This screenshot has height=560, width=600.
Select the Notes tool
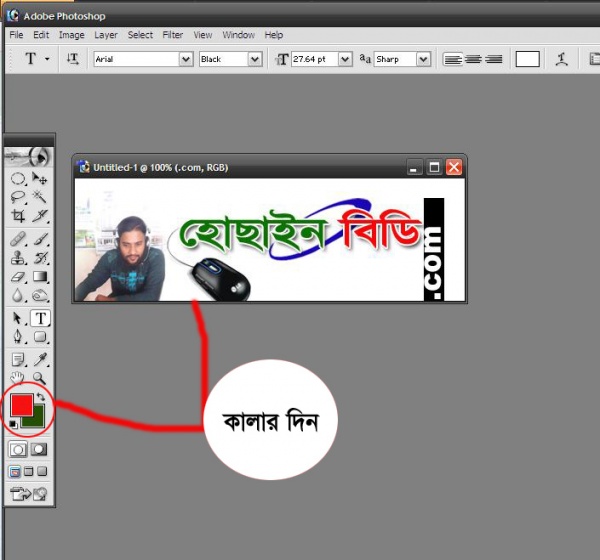(x=18, y=360)
